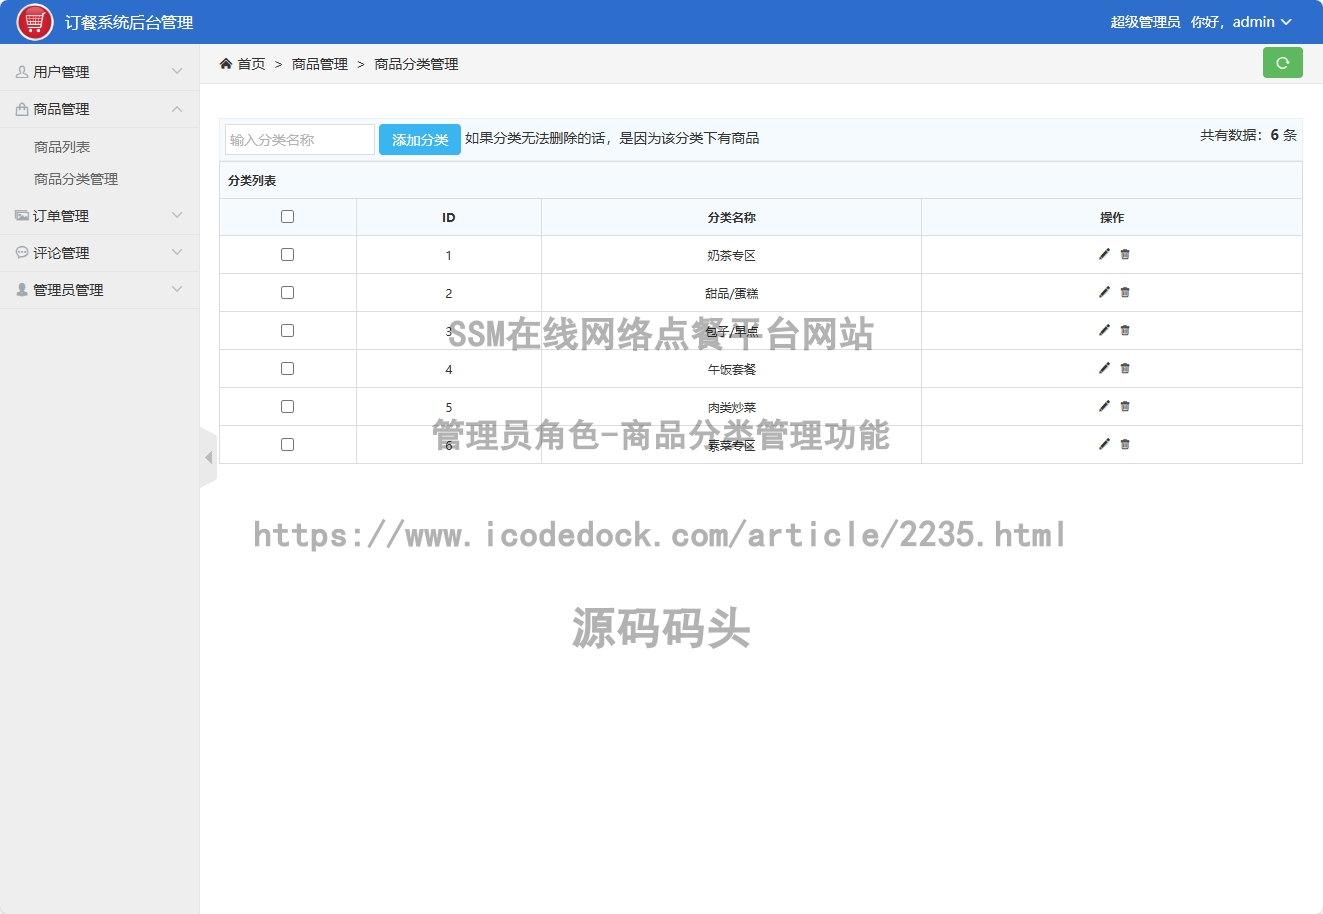
Task: Click the 操作 column header
Action: point(1112,217)
